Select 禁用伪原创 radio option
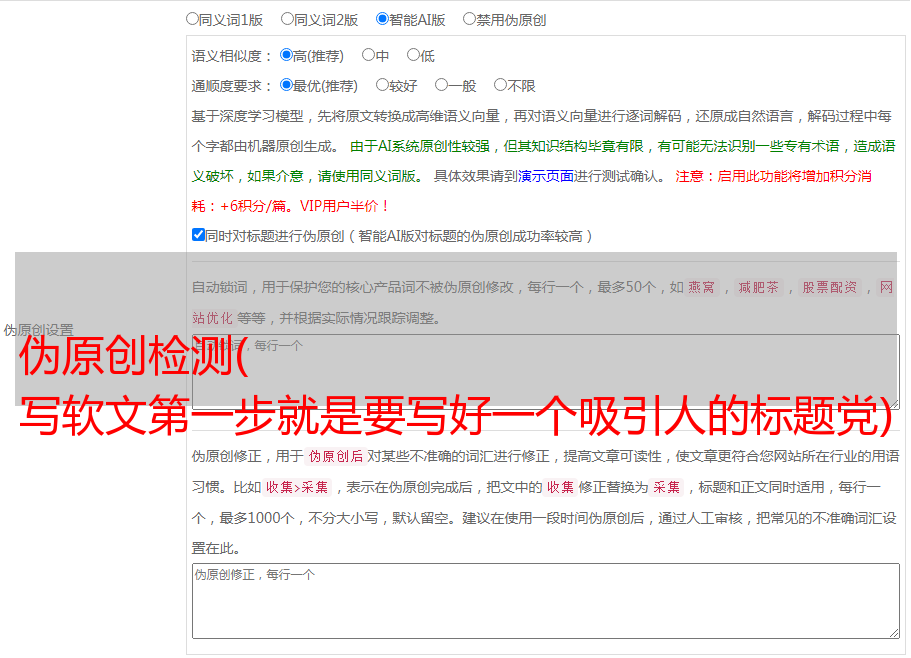Screen dimensions: 911x658 click(469, 19)
